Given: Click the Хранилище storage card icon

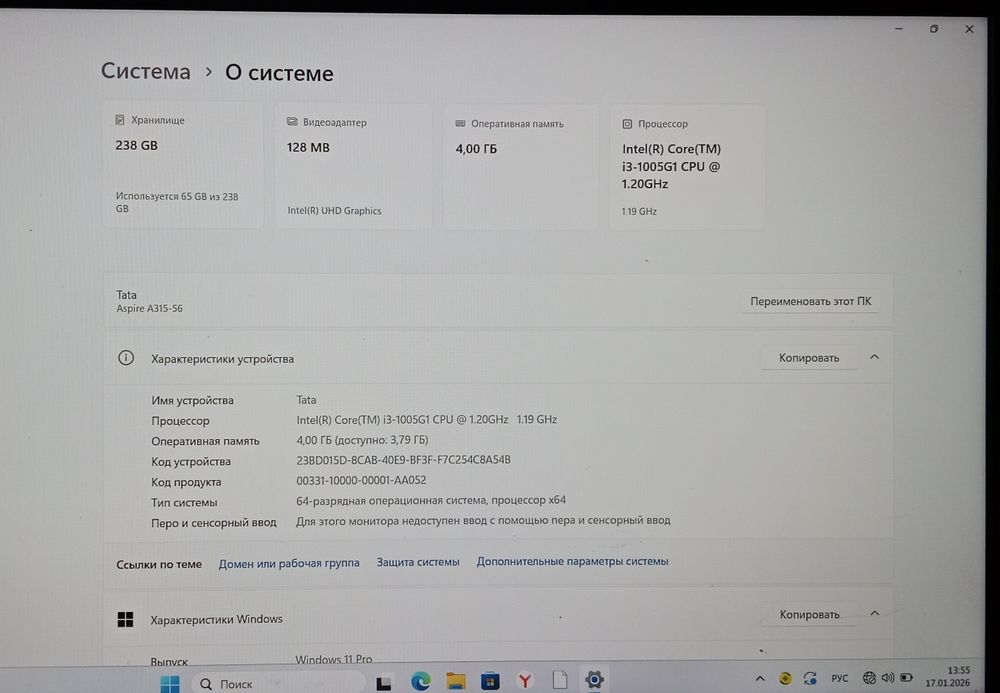Looking at the screenshot, I should [120, 120].
